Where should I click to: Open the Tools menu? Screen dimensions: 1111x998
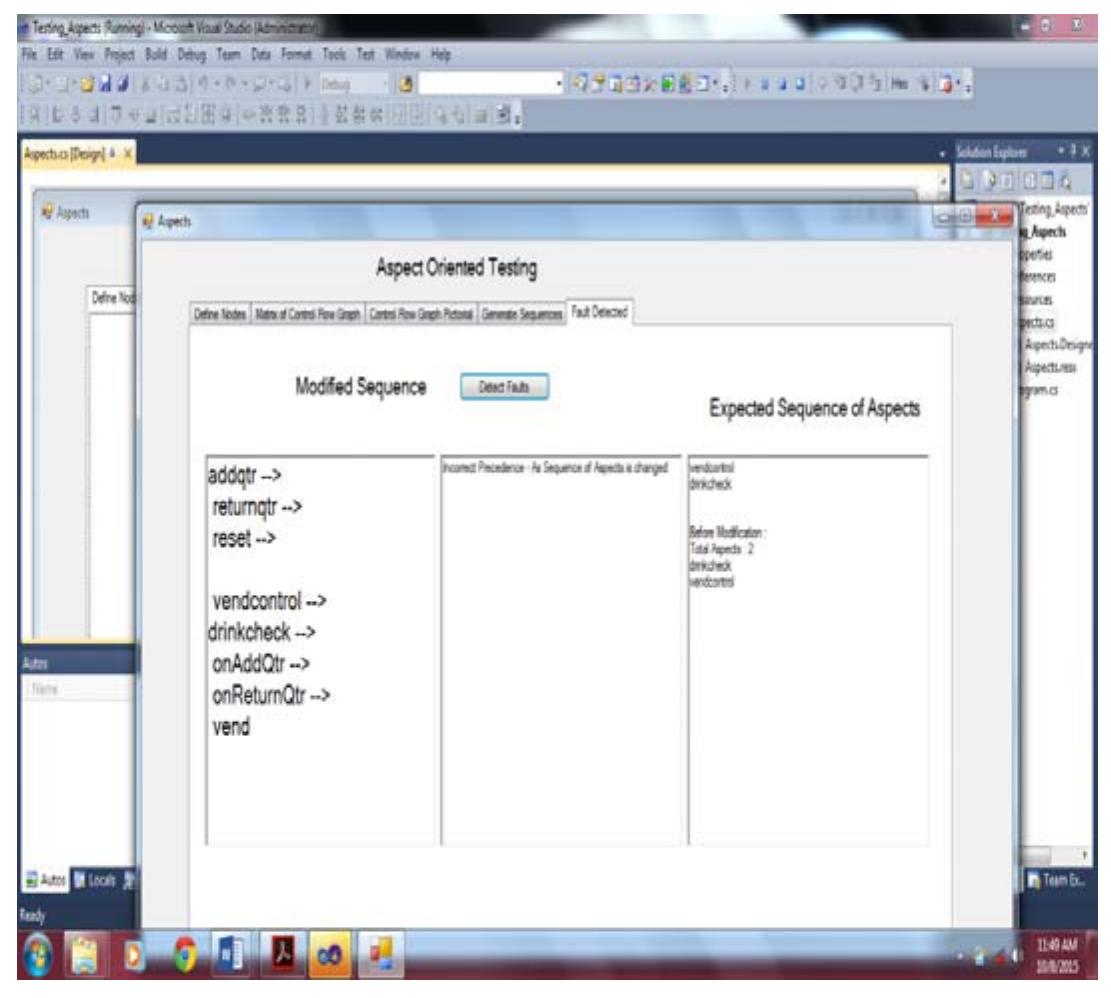[x=334, y=55]
